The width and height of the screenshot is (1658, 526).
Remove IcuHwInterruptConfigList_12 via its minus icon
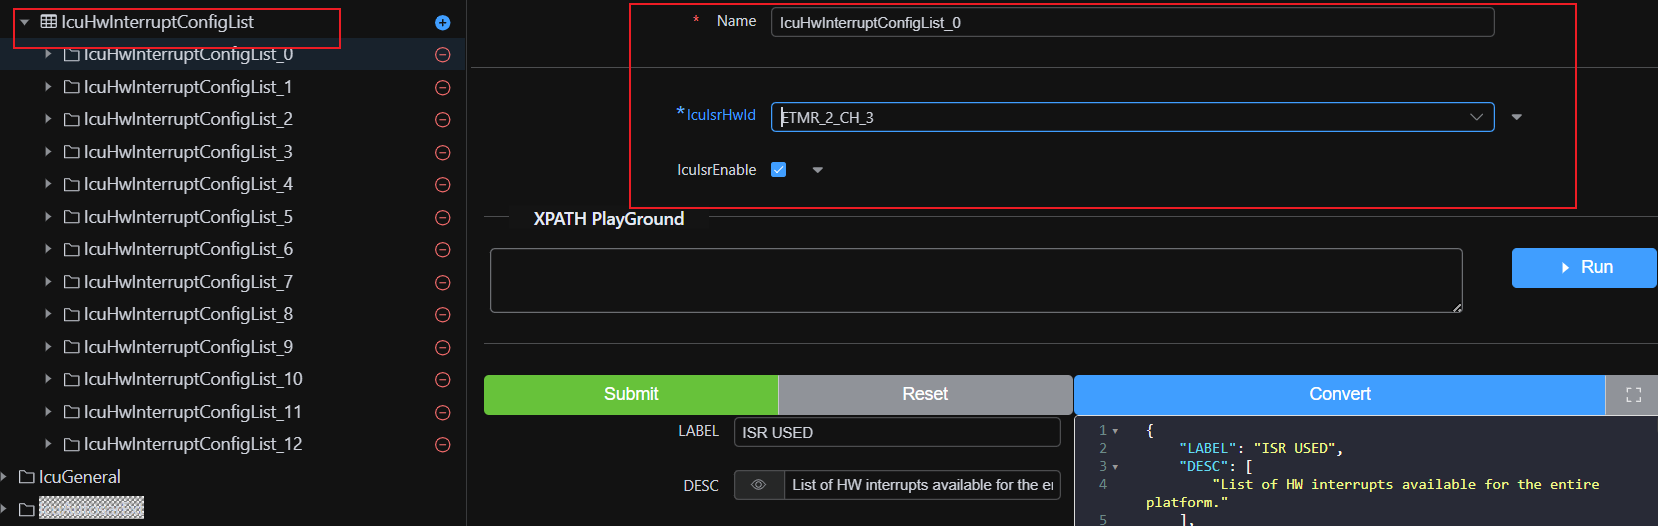coord(443,445)
